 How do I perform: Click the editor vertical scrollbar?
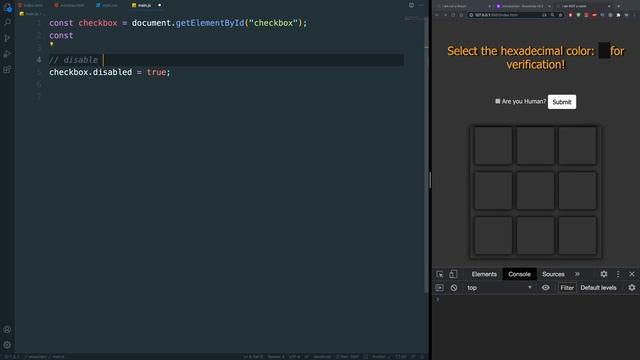pyautogui.click(x=426, y=155)
